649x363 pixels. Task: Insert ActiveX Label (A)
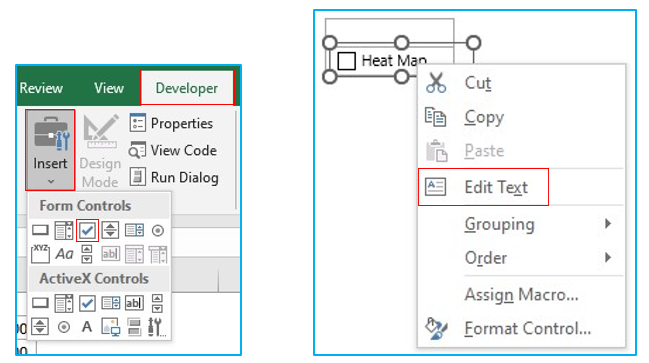(x=87, y=327)
